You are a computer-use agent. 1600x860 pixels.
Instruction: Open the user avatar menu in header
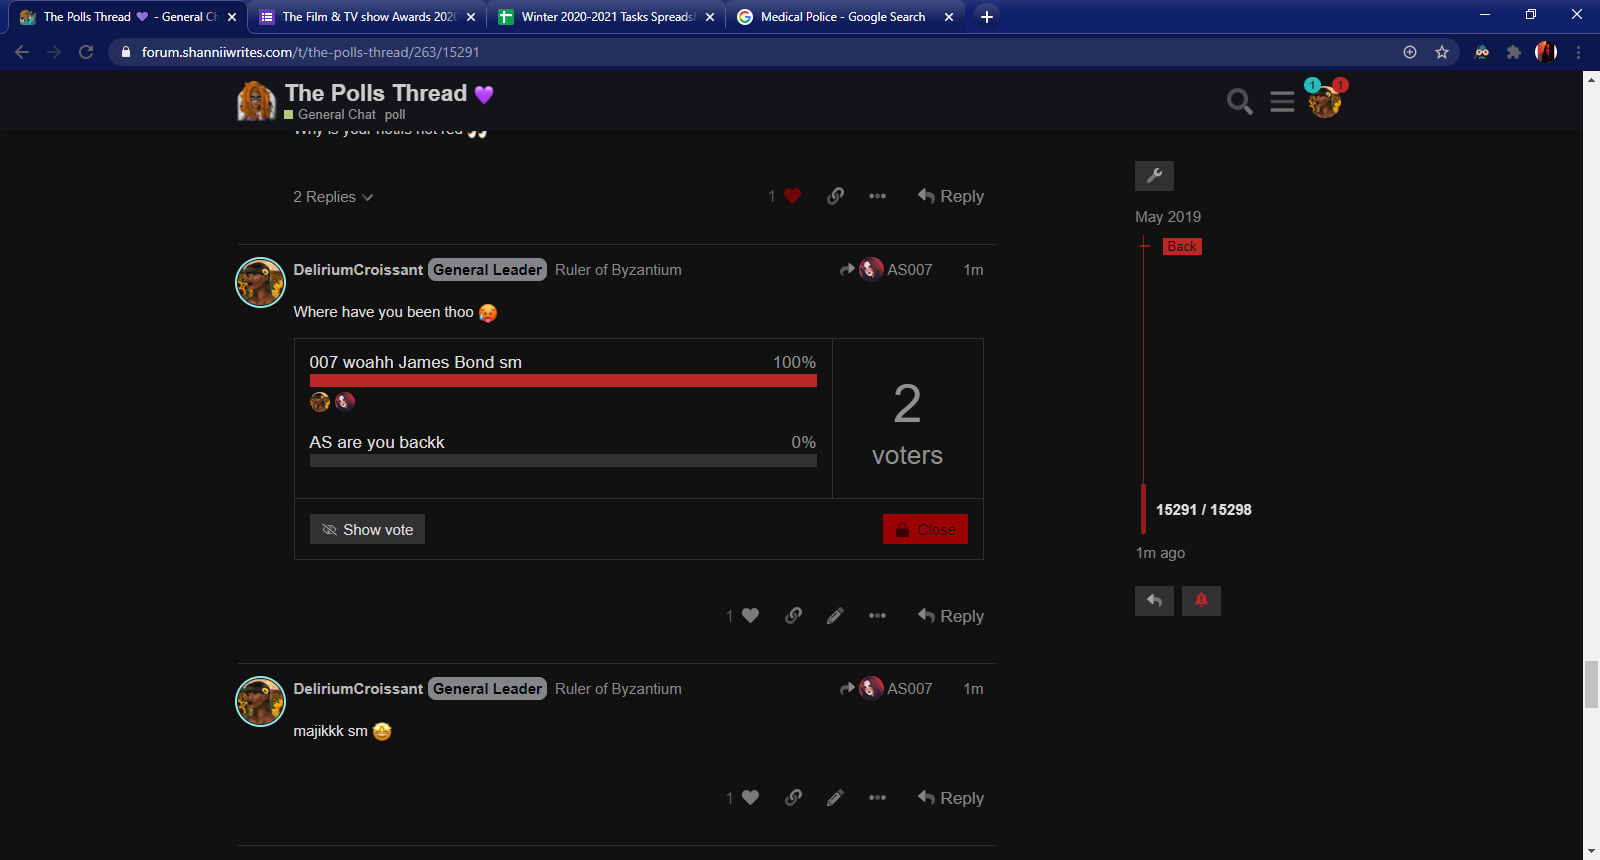1325,101
